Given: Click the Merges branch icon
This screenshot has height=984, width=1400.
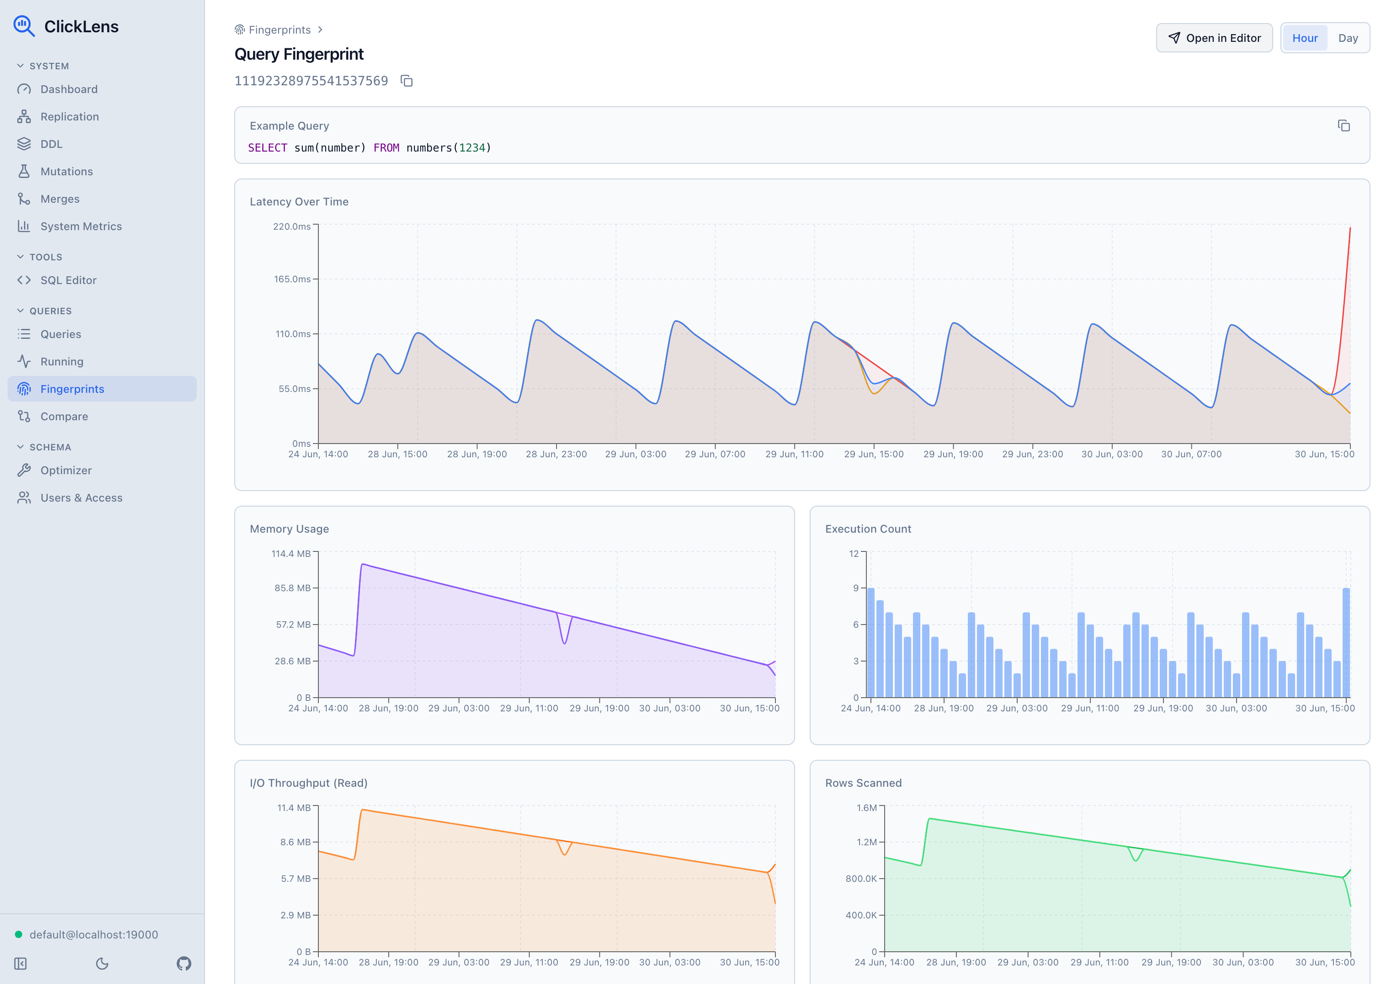Looking at the screenshot, I should tap(24, 199).
